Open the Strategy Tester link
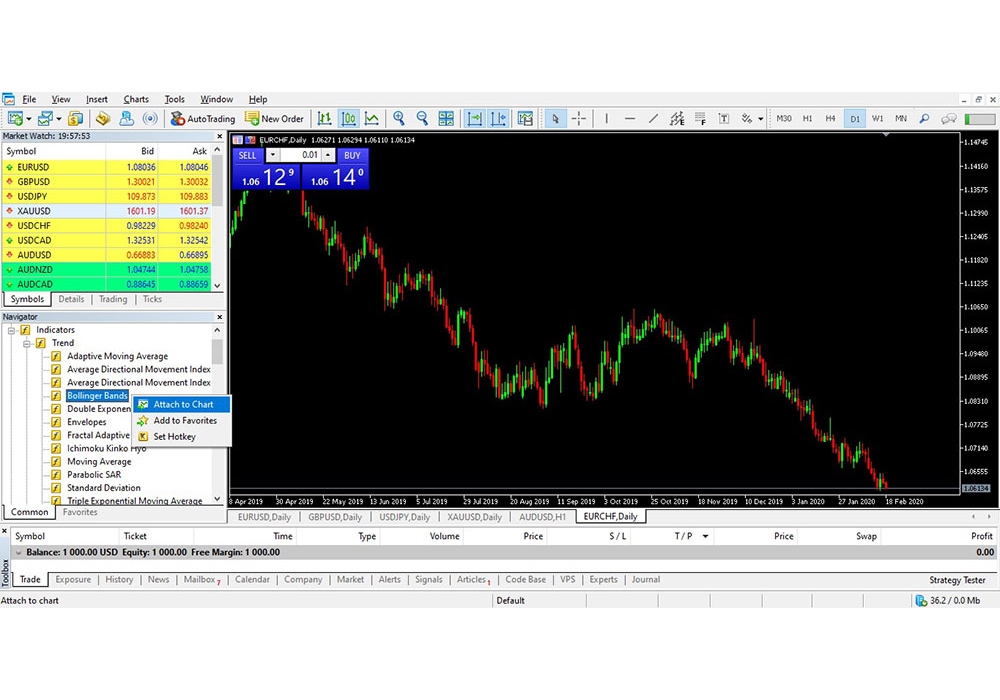The width and height of the screenshot is (1000, 700). 957,580
